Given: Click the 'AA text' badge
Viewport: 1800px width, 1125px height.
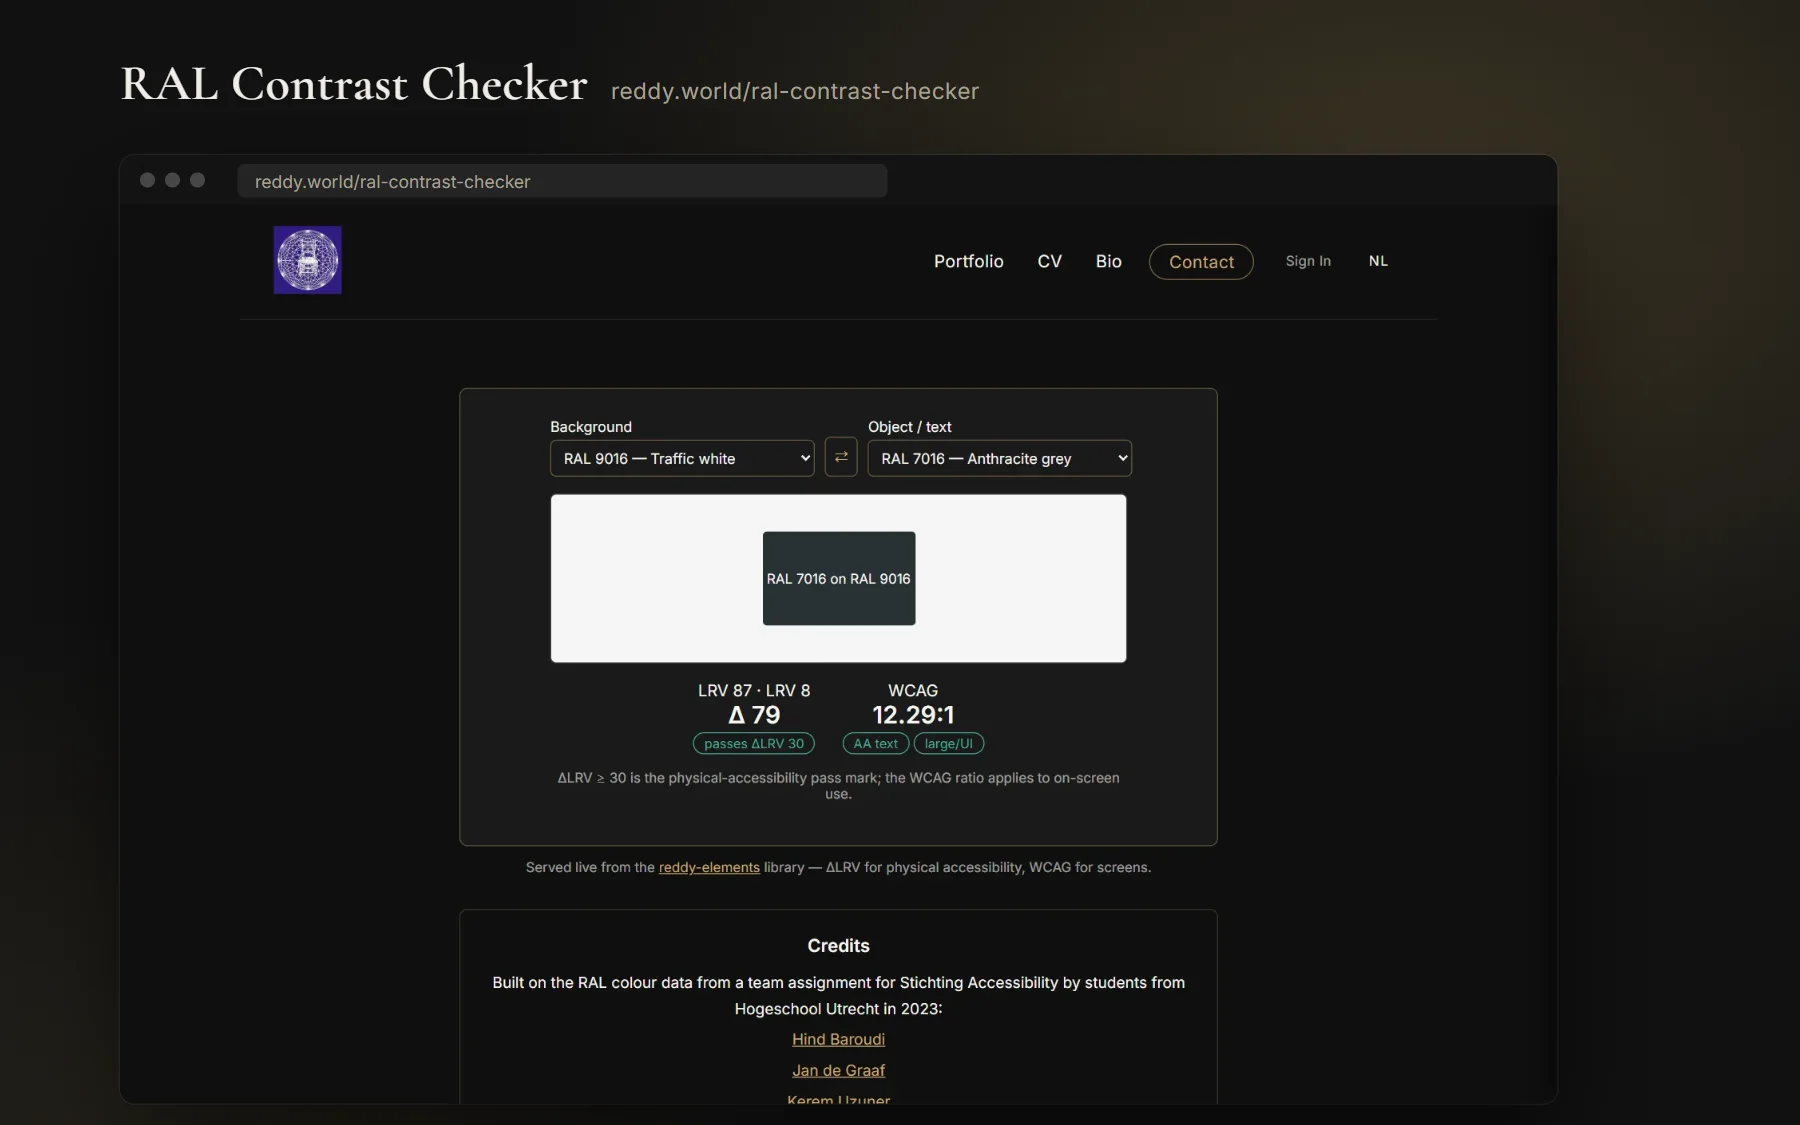Looking at the screenshot, I should tap(875, 743).
